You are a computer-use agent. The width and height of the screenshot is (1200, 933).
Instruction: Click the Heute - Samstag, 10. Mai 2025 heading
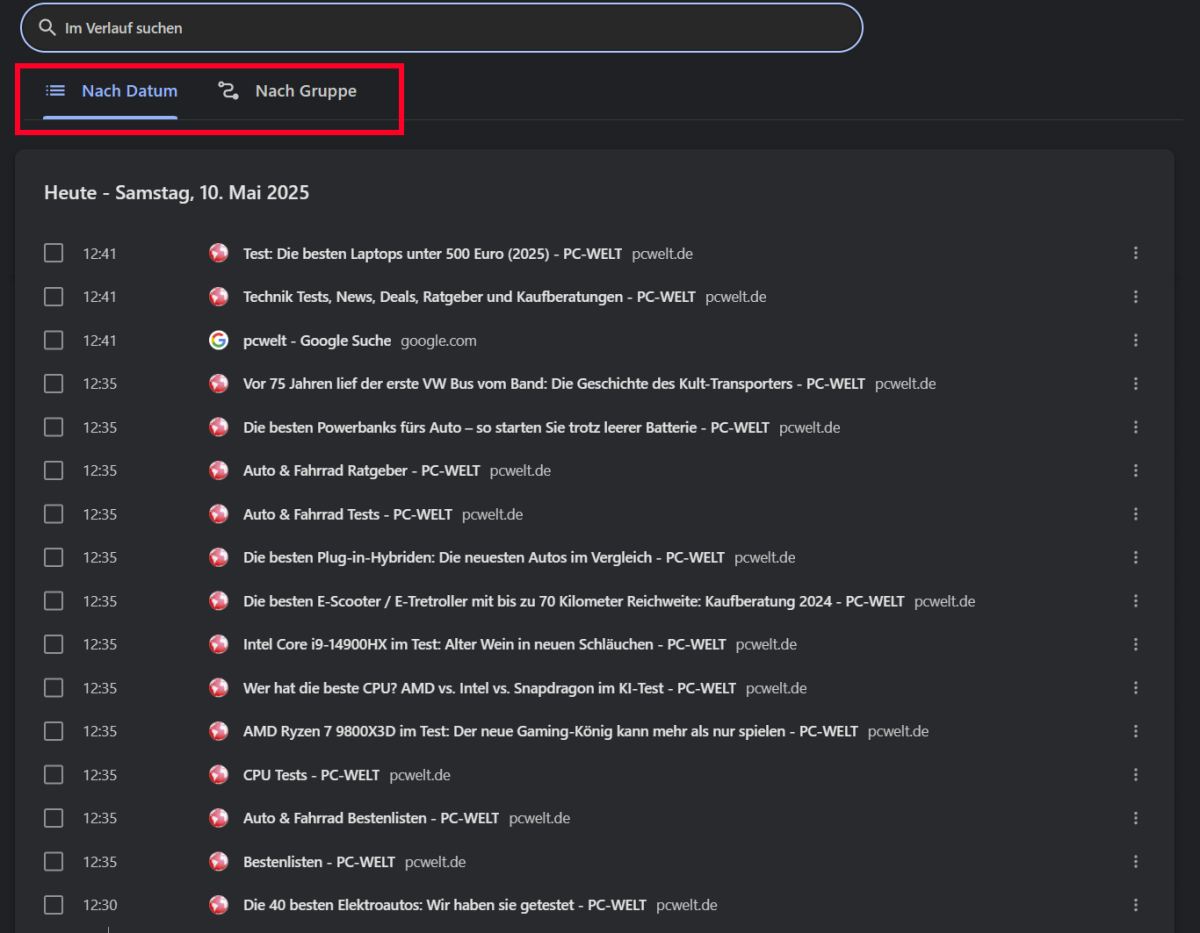(177, 193)
